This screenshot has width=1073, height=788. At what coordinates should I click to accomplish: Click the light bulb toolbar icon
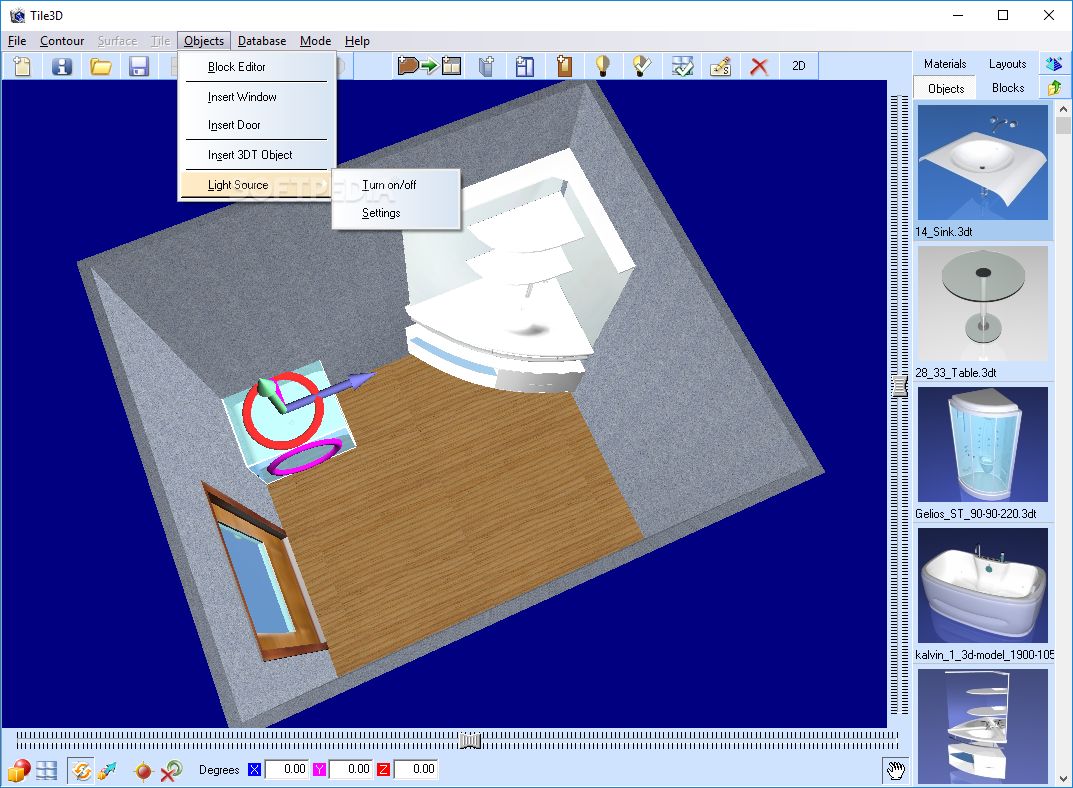click(x=602, y=66)
